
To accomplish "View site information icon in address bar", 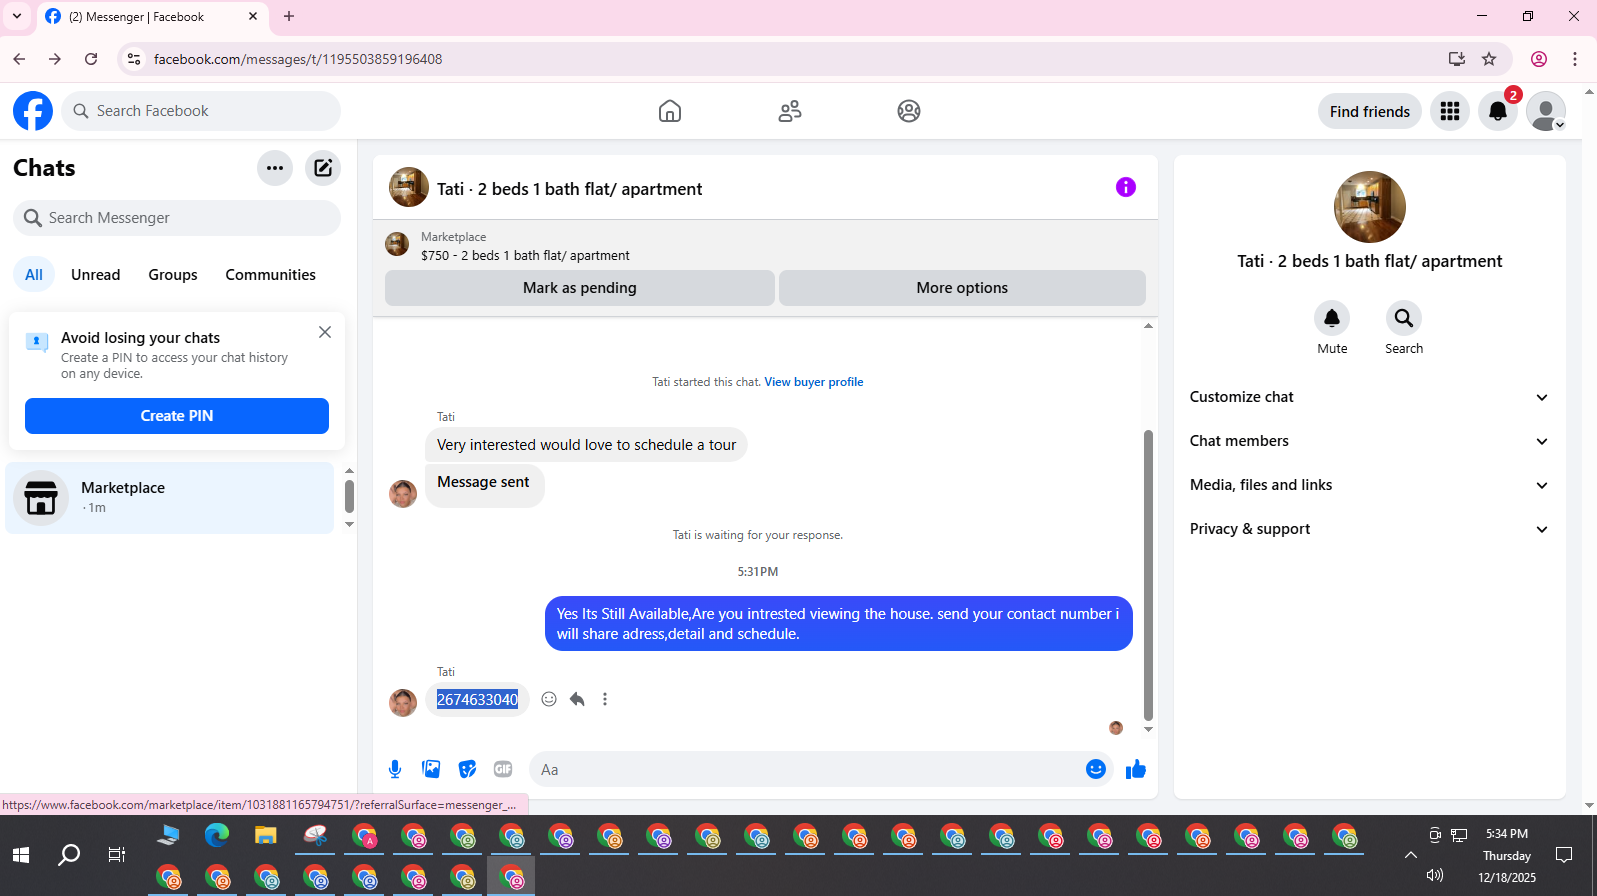I will (x=134, y=59).
